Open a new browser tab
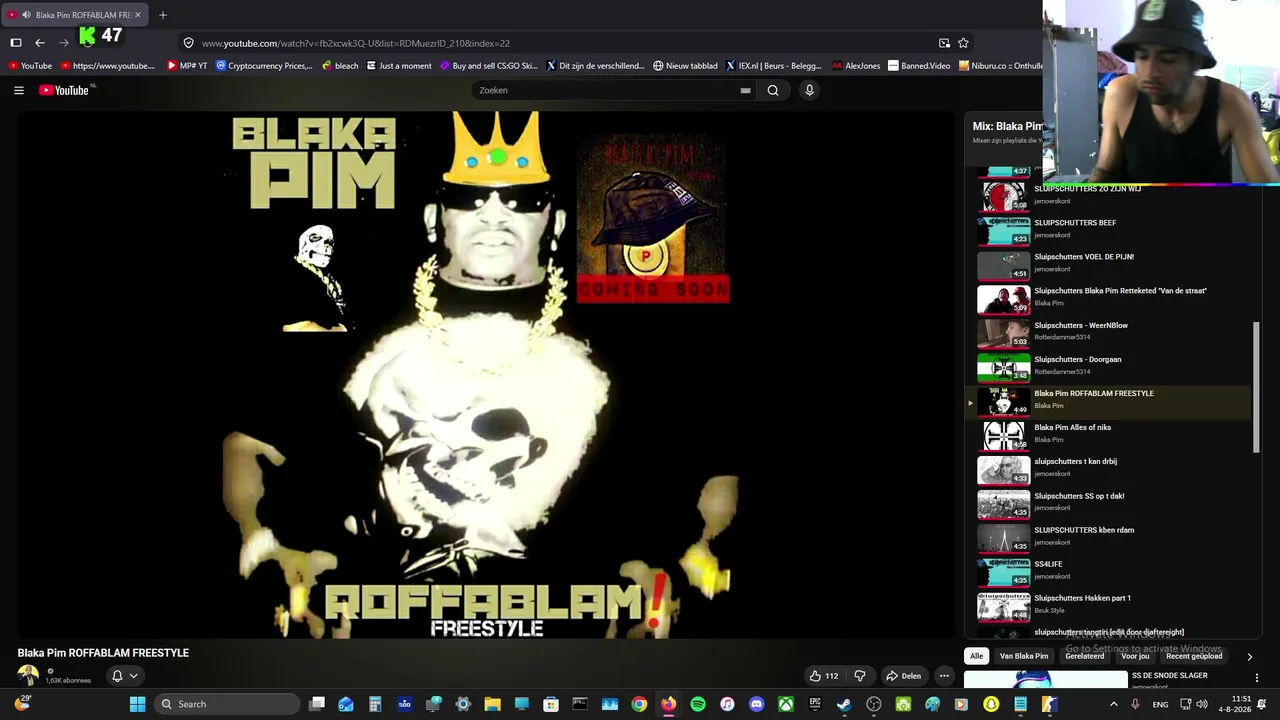 tap(163, 15)
